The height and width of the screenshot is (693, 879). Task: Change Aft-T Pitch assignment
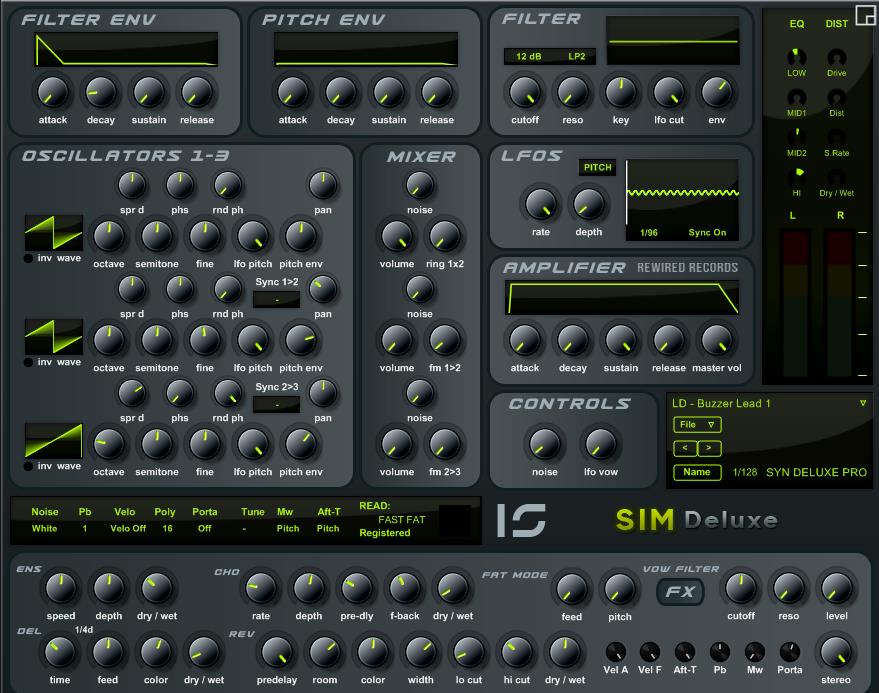point(328,529)
